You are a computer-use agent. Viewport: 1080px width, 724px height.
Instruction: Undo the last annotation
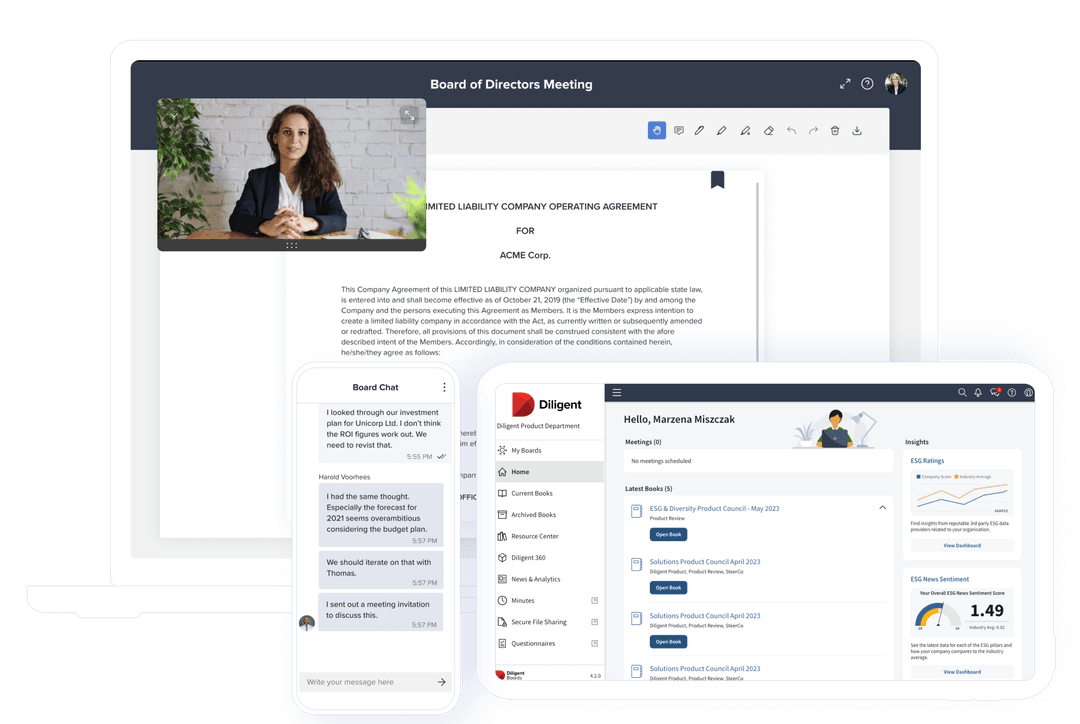(790, 130)
